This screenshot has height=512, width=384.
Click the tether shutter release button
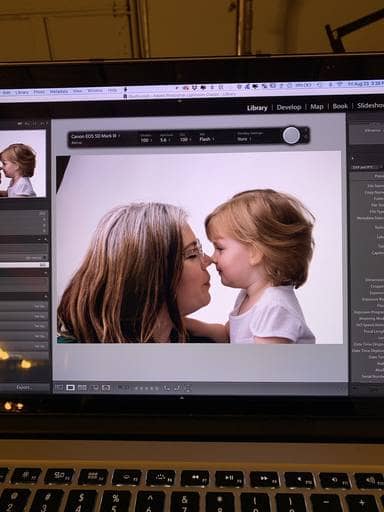click(x=291, y=135)
